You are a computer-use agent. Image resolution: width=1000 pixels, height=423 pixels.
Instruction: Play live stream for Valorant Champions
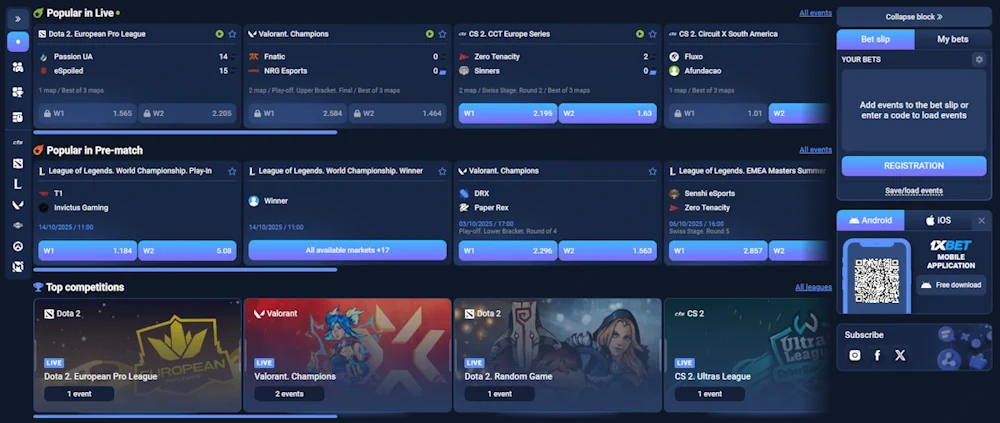click(x=429, y=34)
